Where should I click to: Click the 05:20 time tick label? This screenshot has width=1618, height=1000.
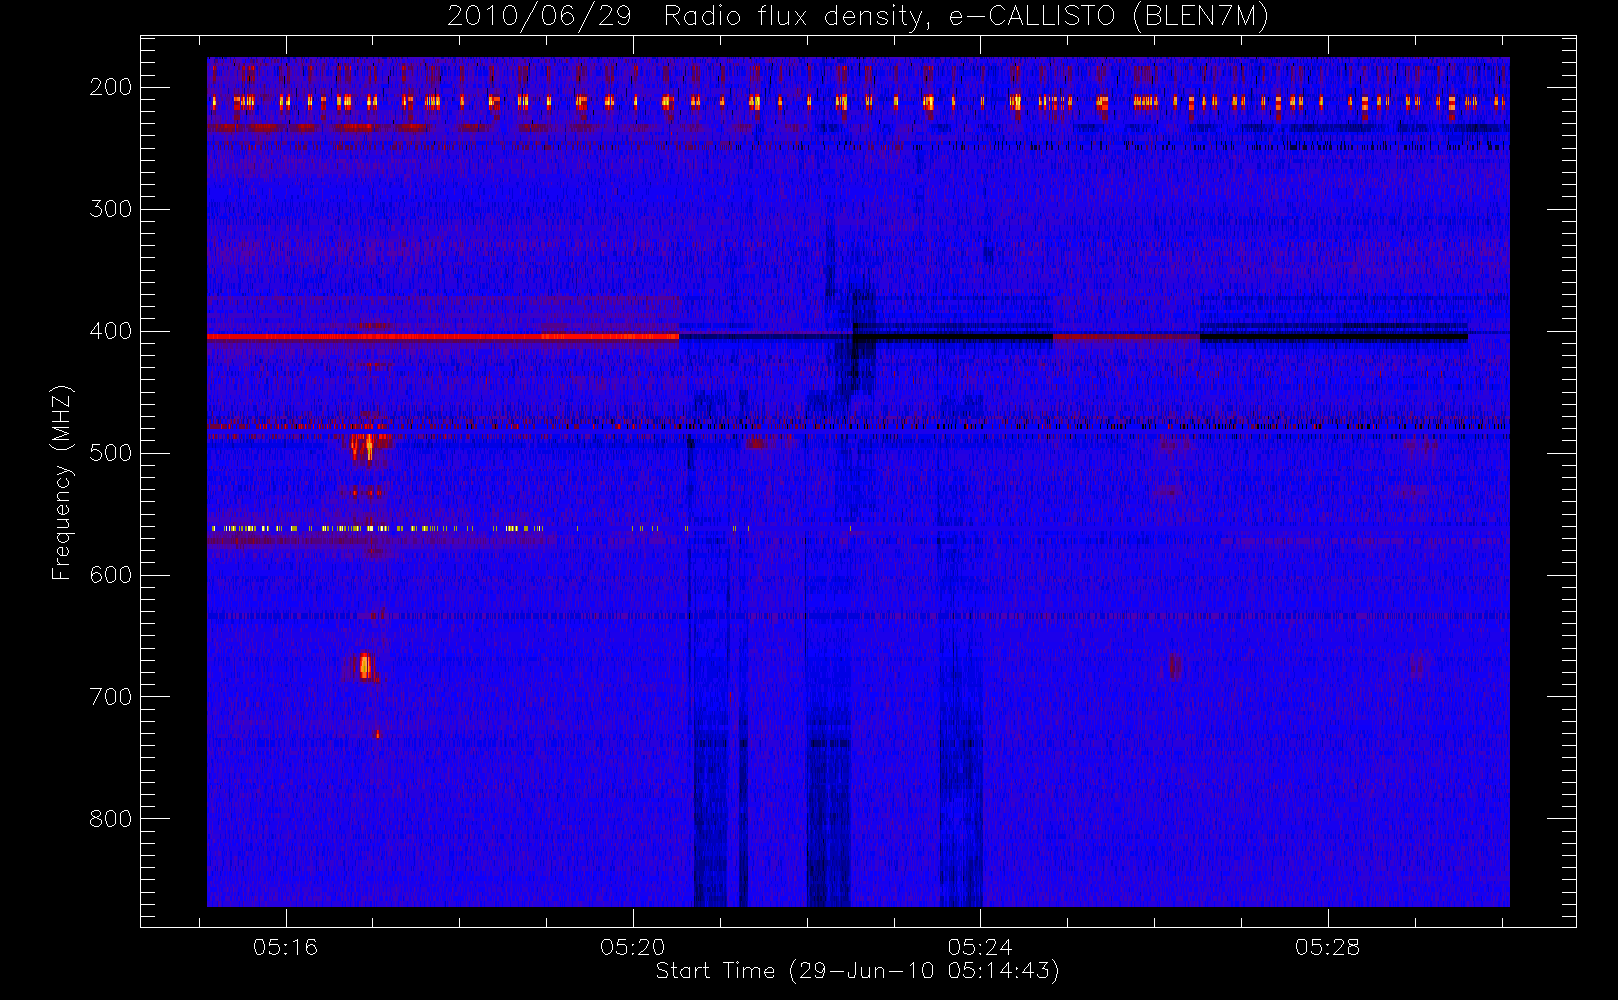coord(633,947)
